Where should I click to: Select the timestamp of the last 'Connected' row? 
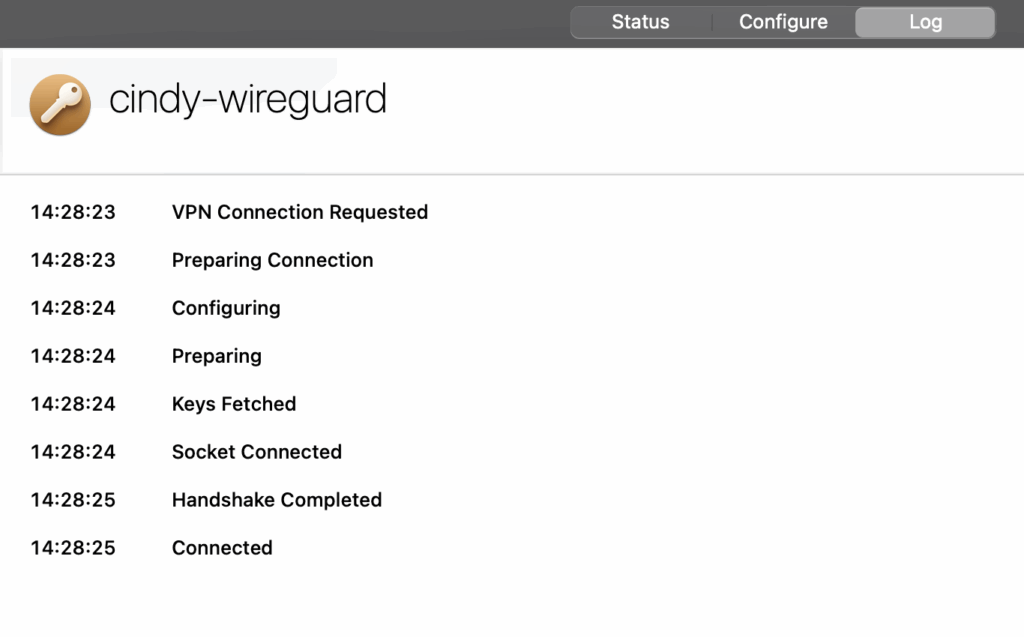(73, 548)
